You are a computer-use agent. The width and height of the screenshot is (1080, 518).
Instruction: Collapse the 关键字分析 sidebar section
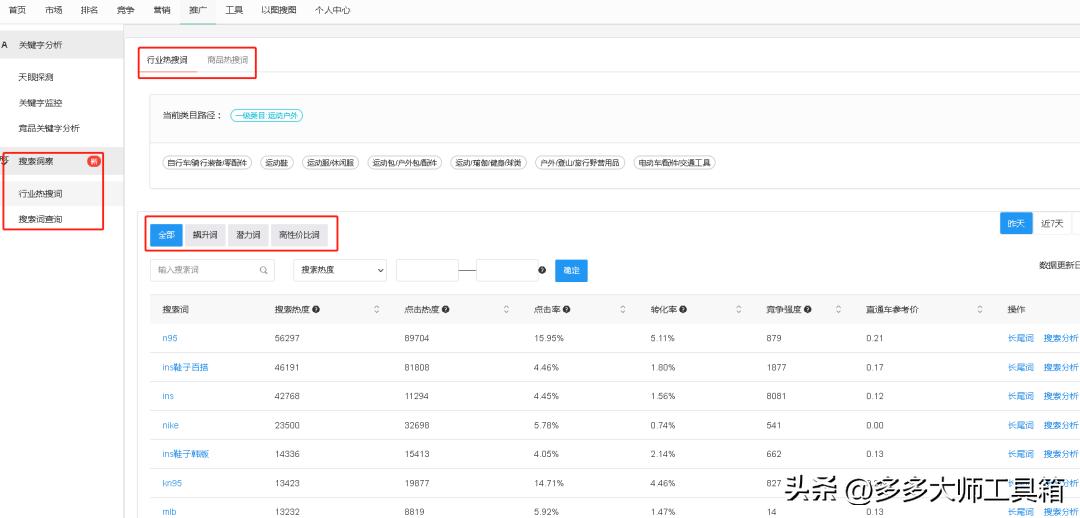click(x=40, y=45)
